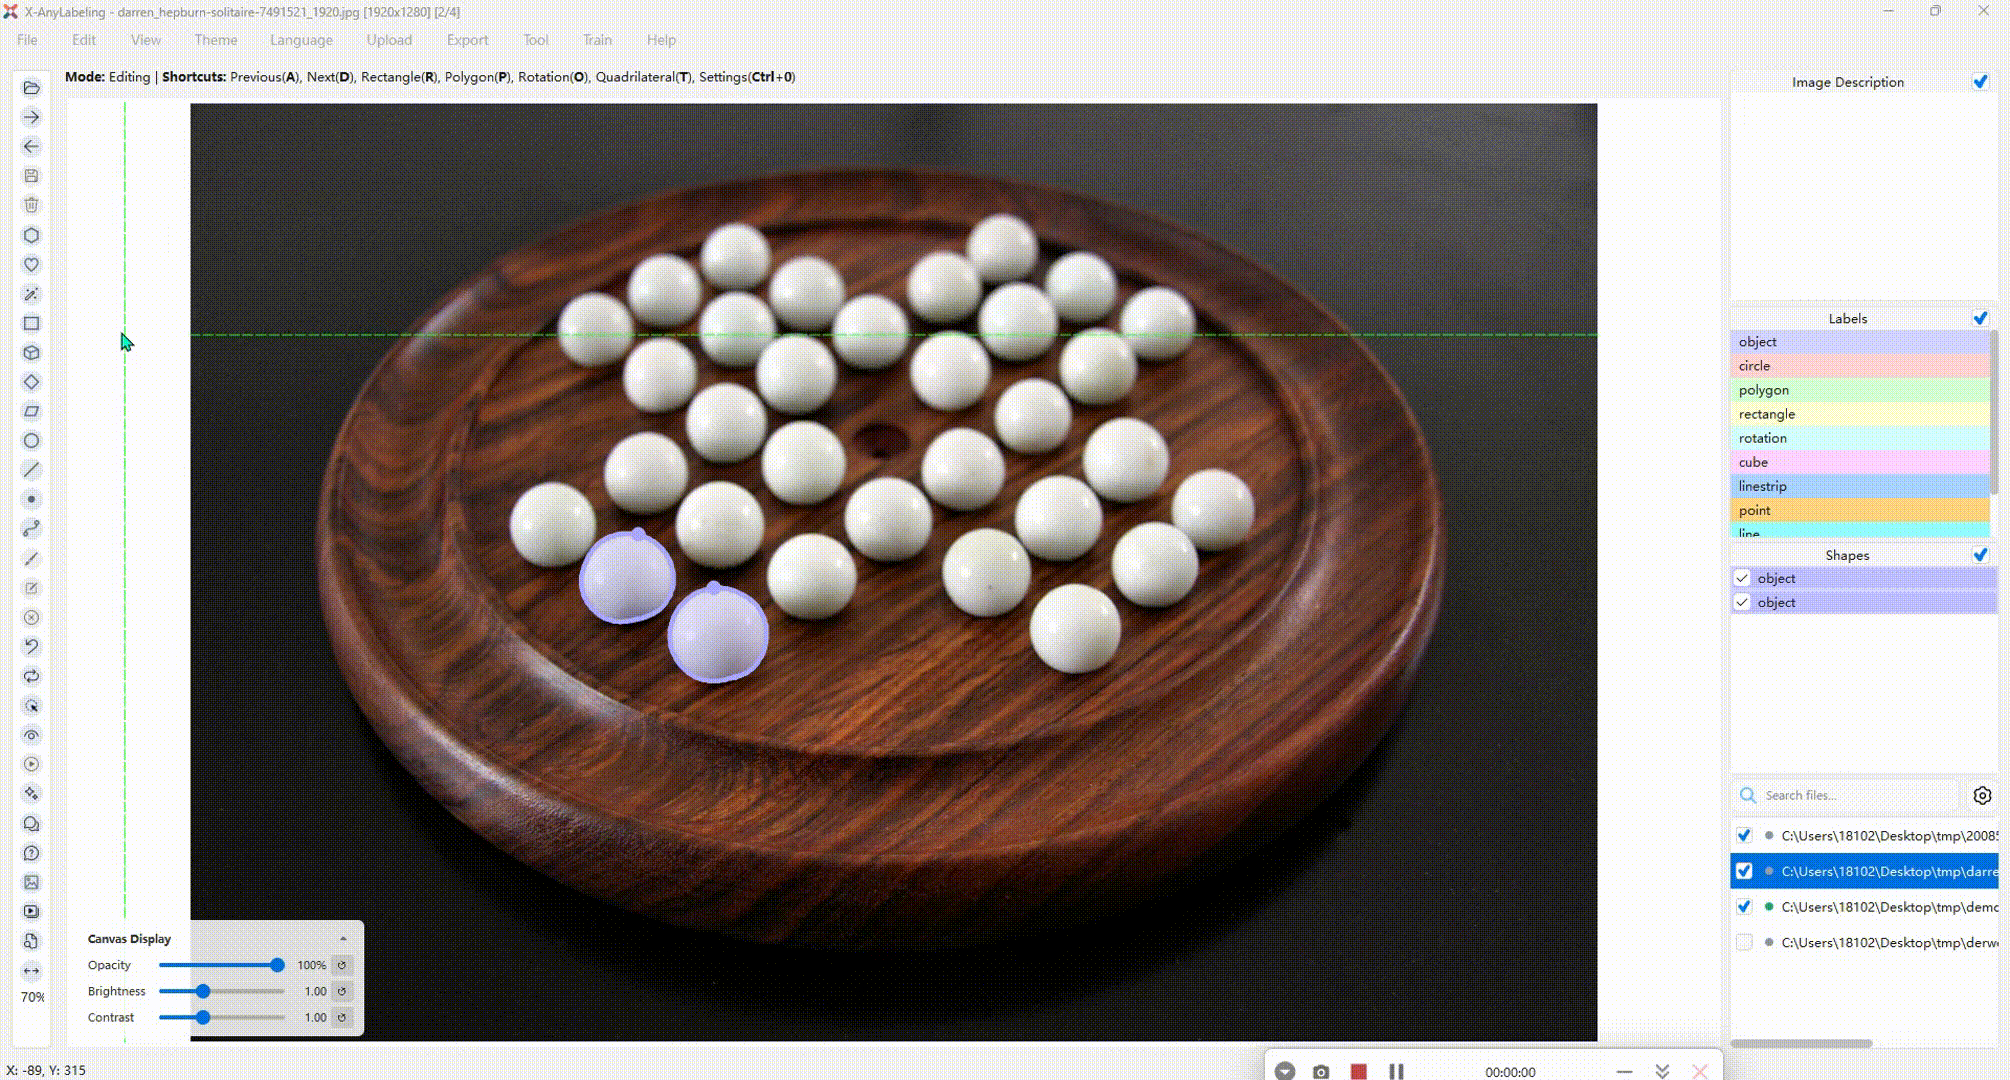Delete file using the trash can icon

coord(31,205)
